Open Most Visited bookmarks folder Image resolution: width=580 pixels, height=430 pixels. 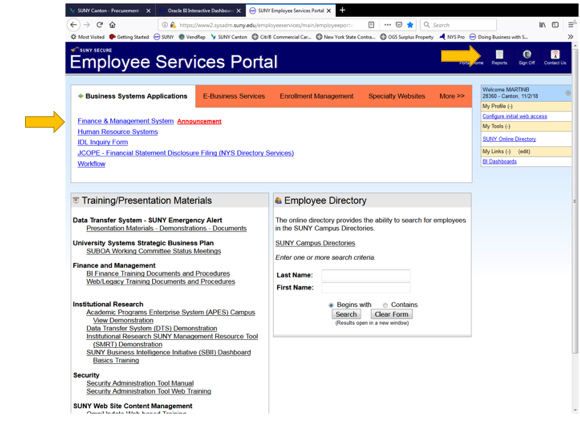88,37
